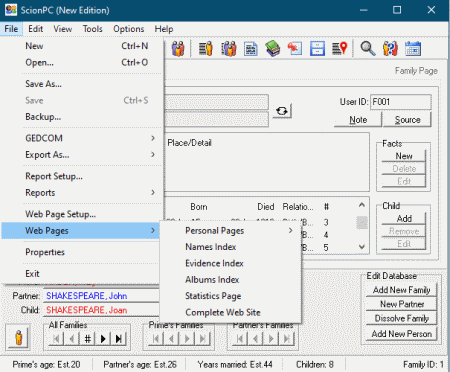Click the User ID field F001
Image resolution: width=450 pixels, height=372 pixels.
[x=401, y=102]
